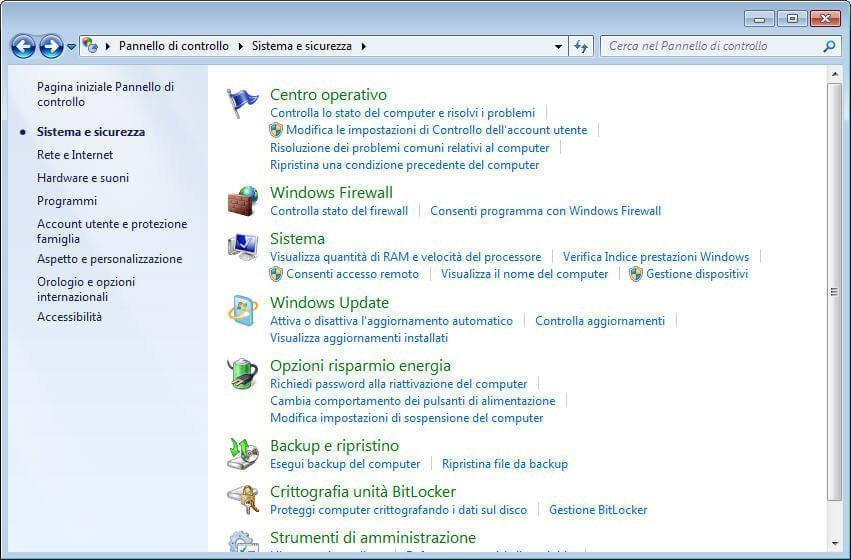Open the Centro operativo heading
851x560 pixels.
tap(328, 94)
